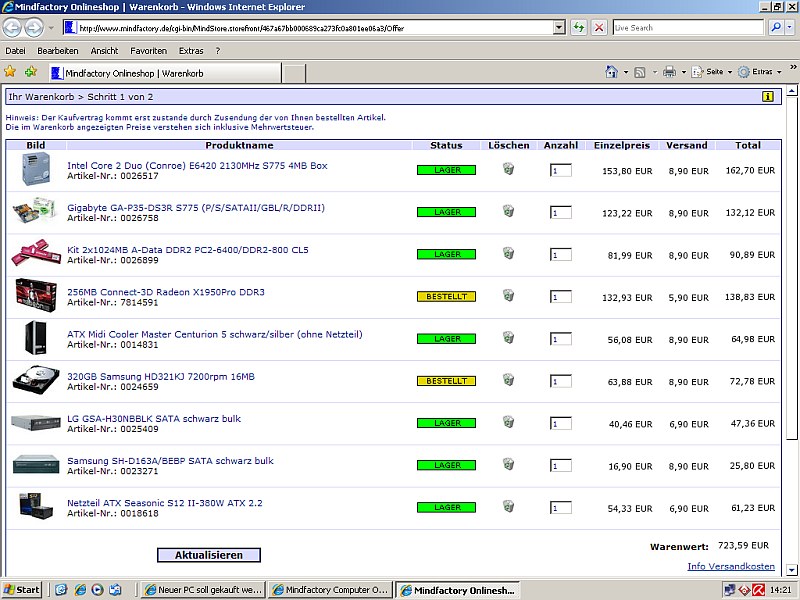Image resolution: width=800 pixels, height=600 pixels.
Task: Open the address bar URL dropdown
Action: [x=559, y=28]
